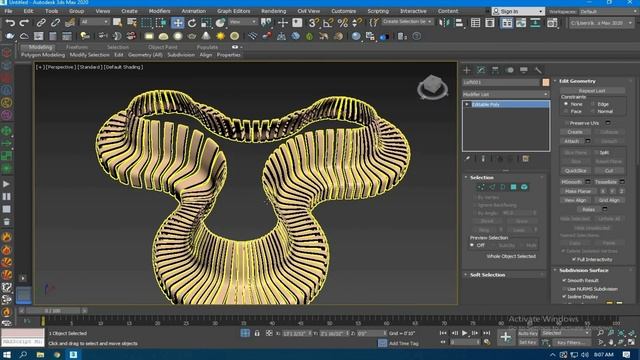
Task: Open the Rendering menu
Action: pyautogui.click(x=273, y=11)
